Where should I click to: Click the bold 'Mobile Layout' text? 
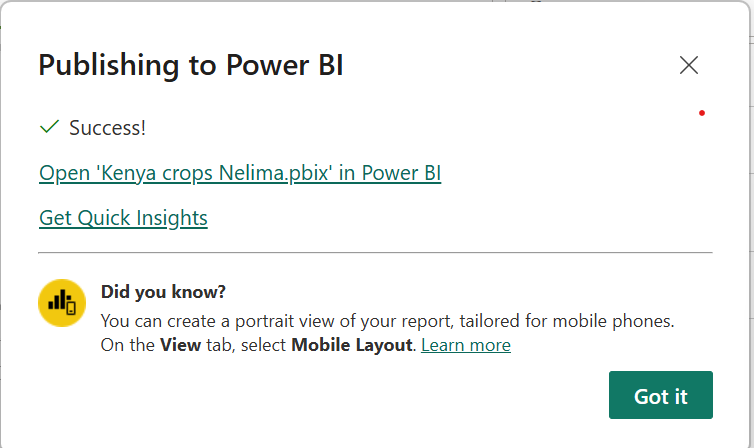tap(352, 345)
